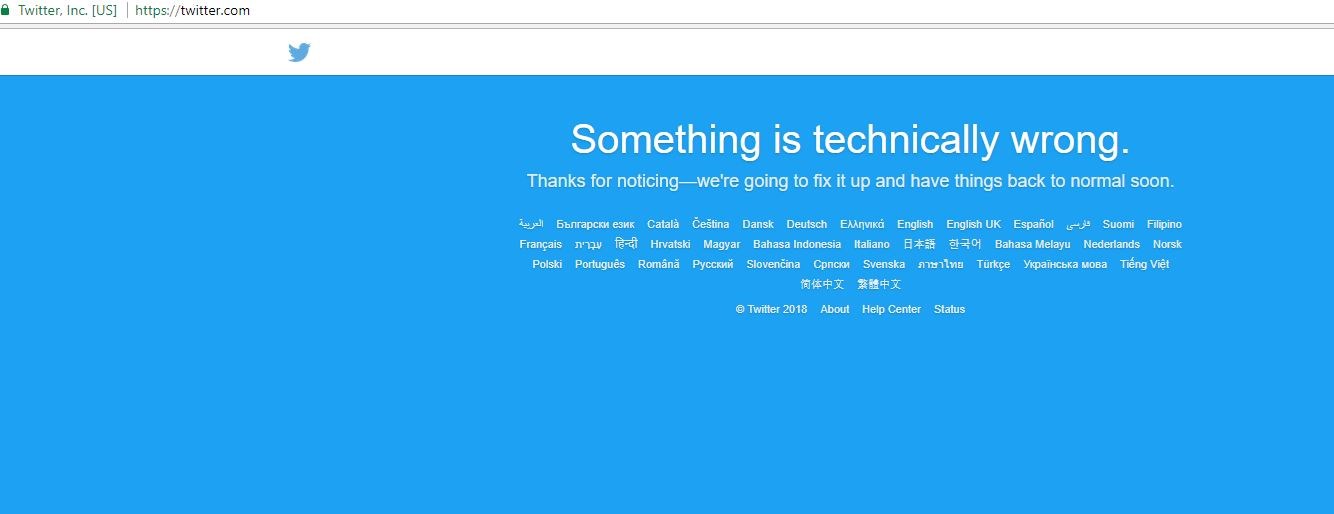This screenshot has height=514, width=1334.
Task: Open the About link in footer
Action: point(834,309)
